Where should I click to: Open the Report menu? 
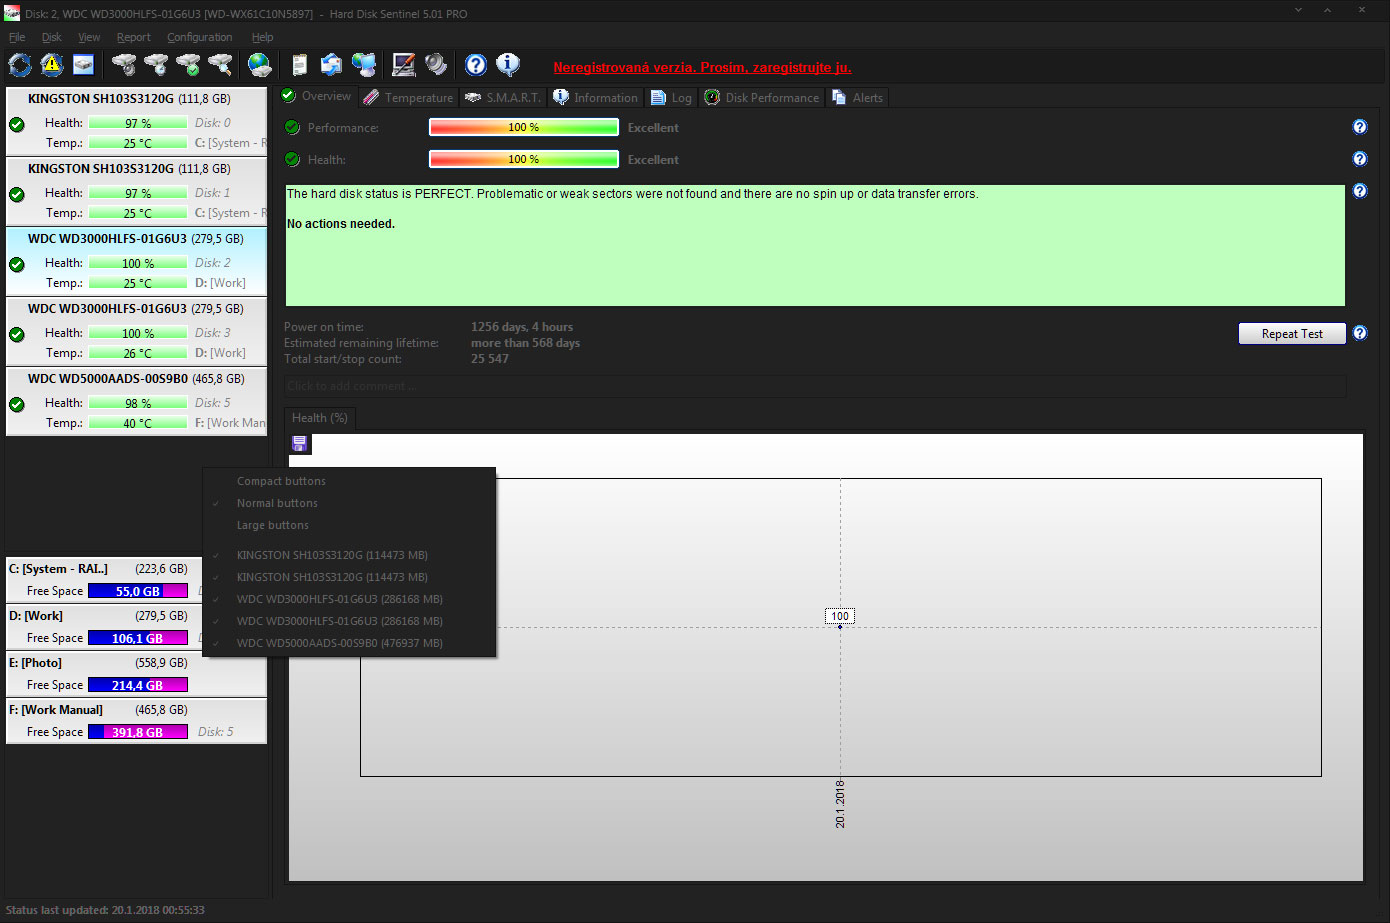point(133,37)
